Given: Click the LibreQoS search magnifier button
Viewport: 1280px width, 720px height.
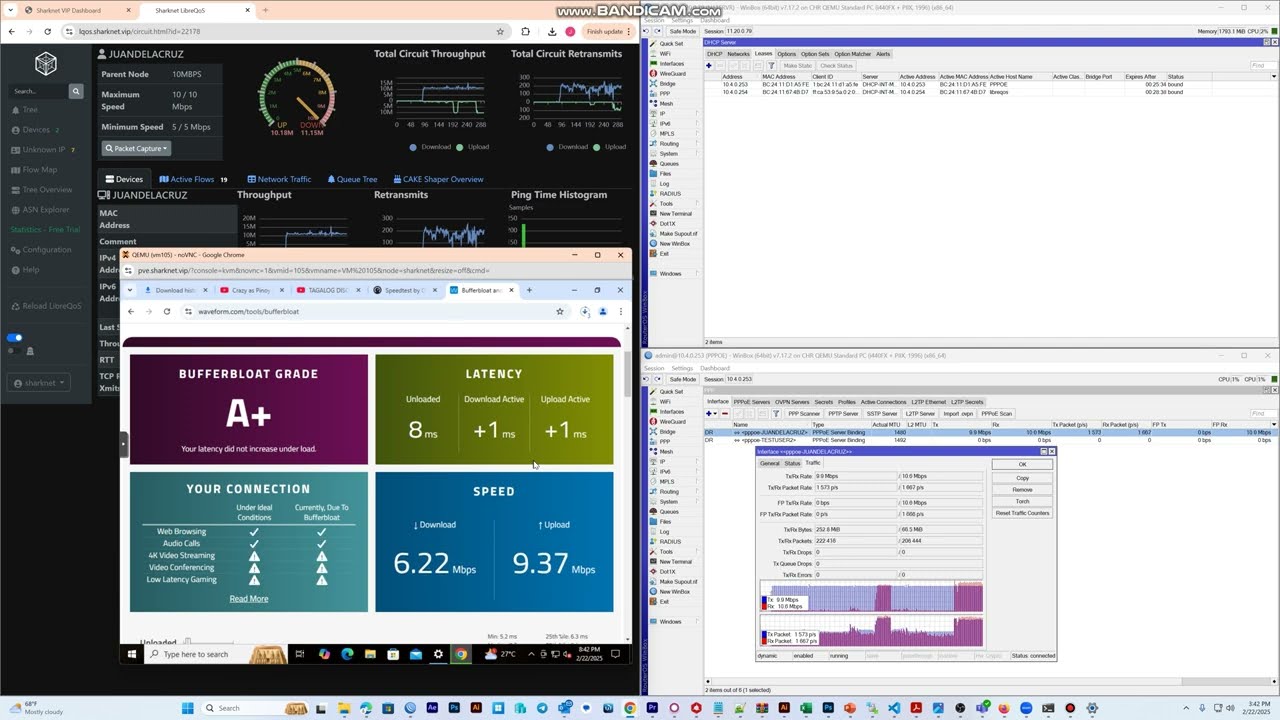Looking at the screenshot, I should pyautogui.click(x=75, y=91).
